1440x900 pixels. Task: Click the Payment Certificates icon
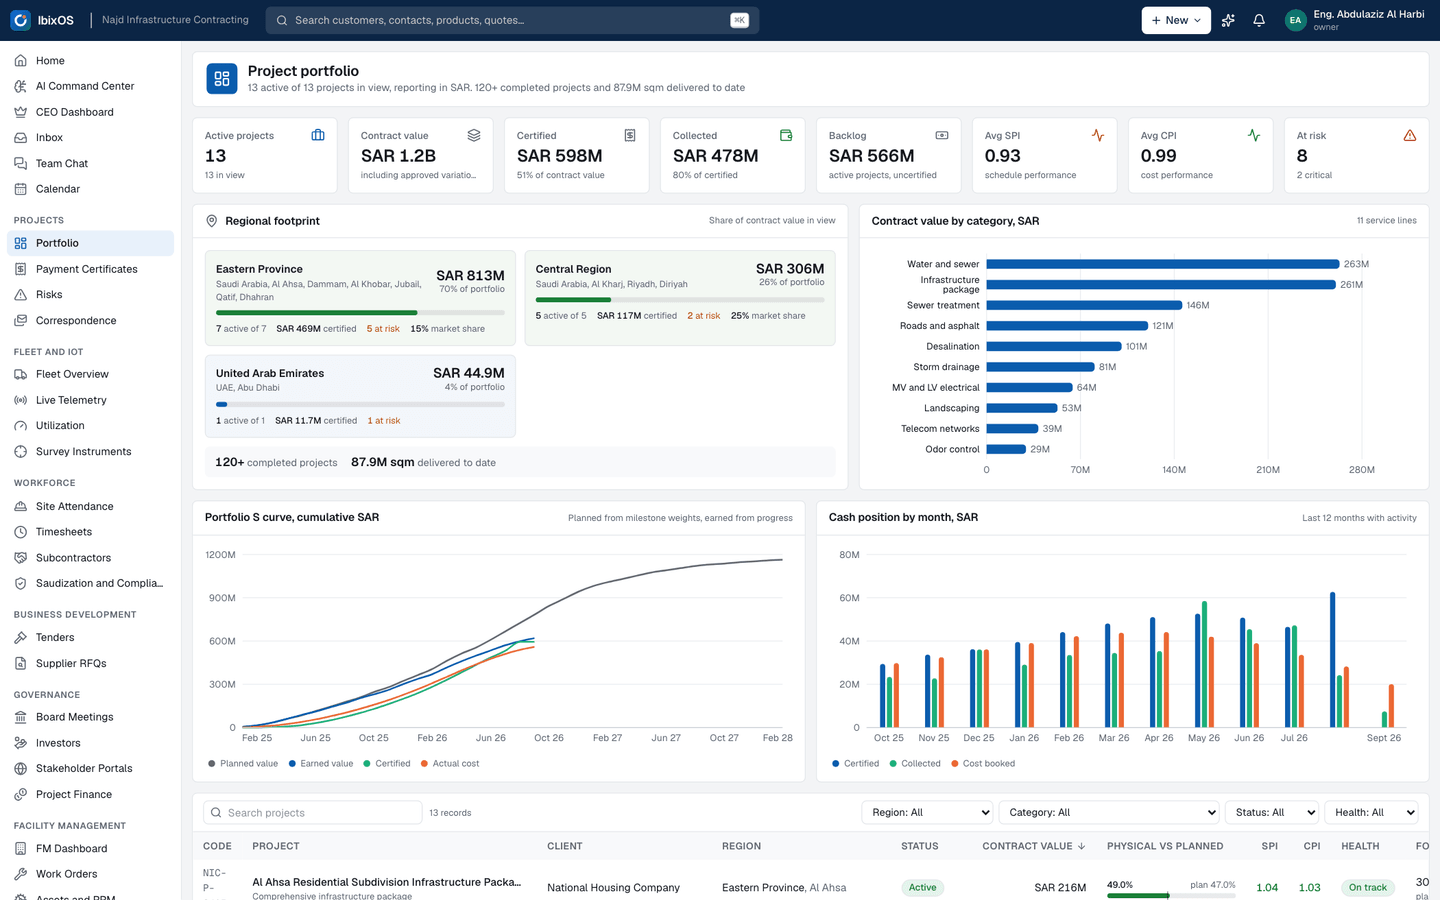pyautogui.click(x=20, y=269)
